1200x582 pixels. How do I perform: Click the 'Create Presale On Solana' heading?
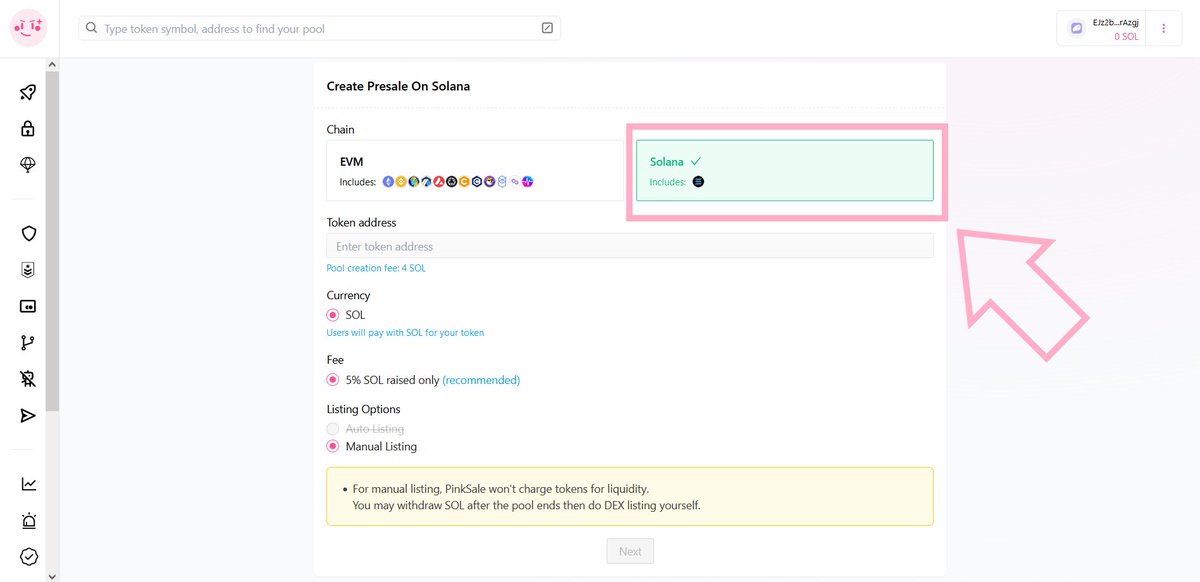(398, 86)
